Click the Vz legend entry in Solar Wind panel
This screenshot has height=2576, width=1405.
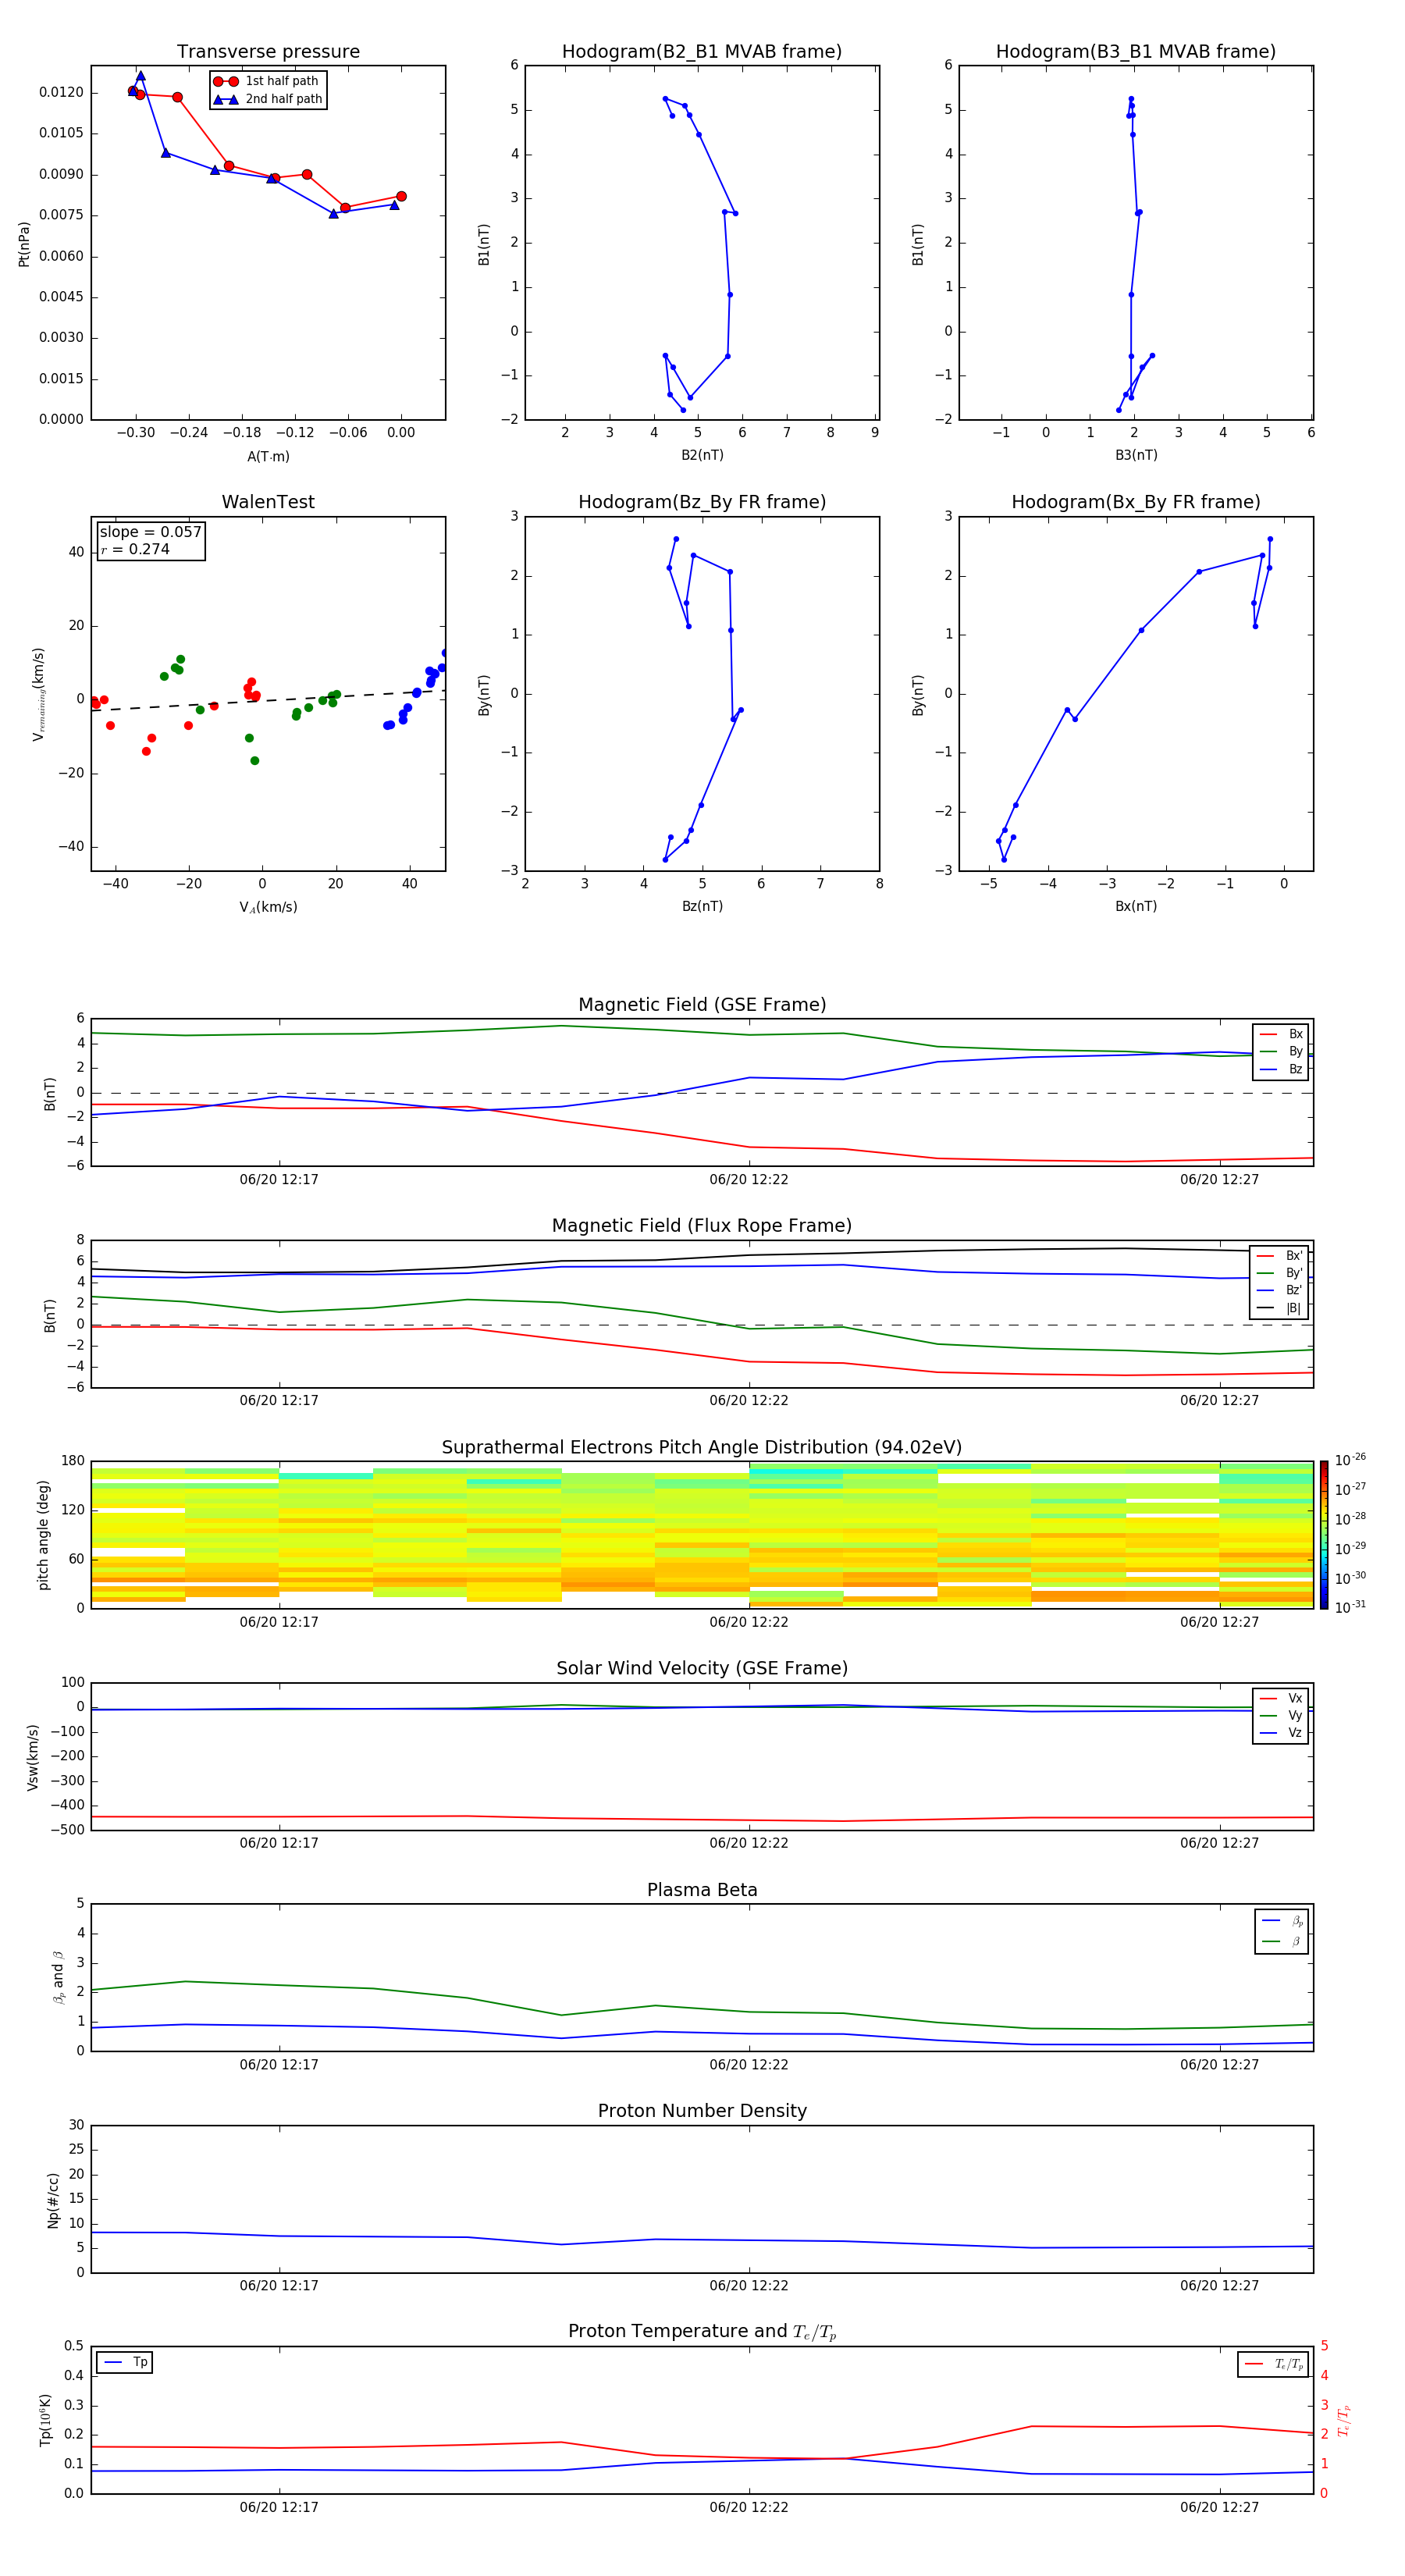[x=1281, y=1733]
